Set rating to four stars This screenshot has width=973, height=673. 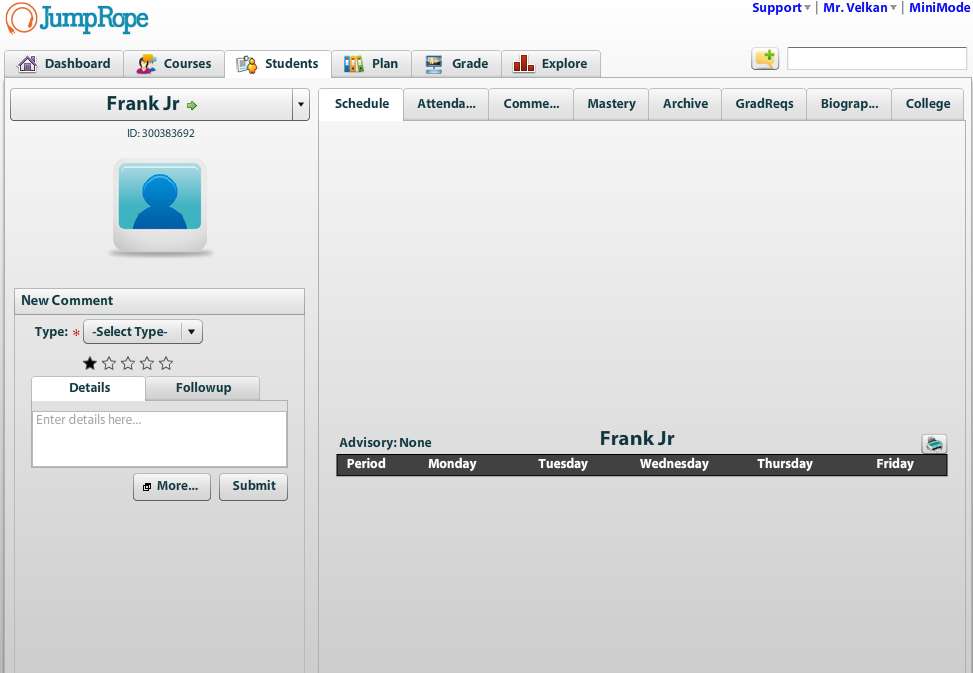click(146, 363)
